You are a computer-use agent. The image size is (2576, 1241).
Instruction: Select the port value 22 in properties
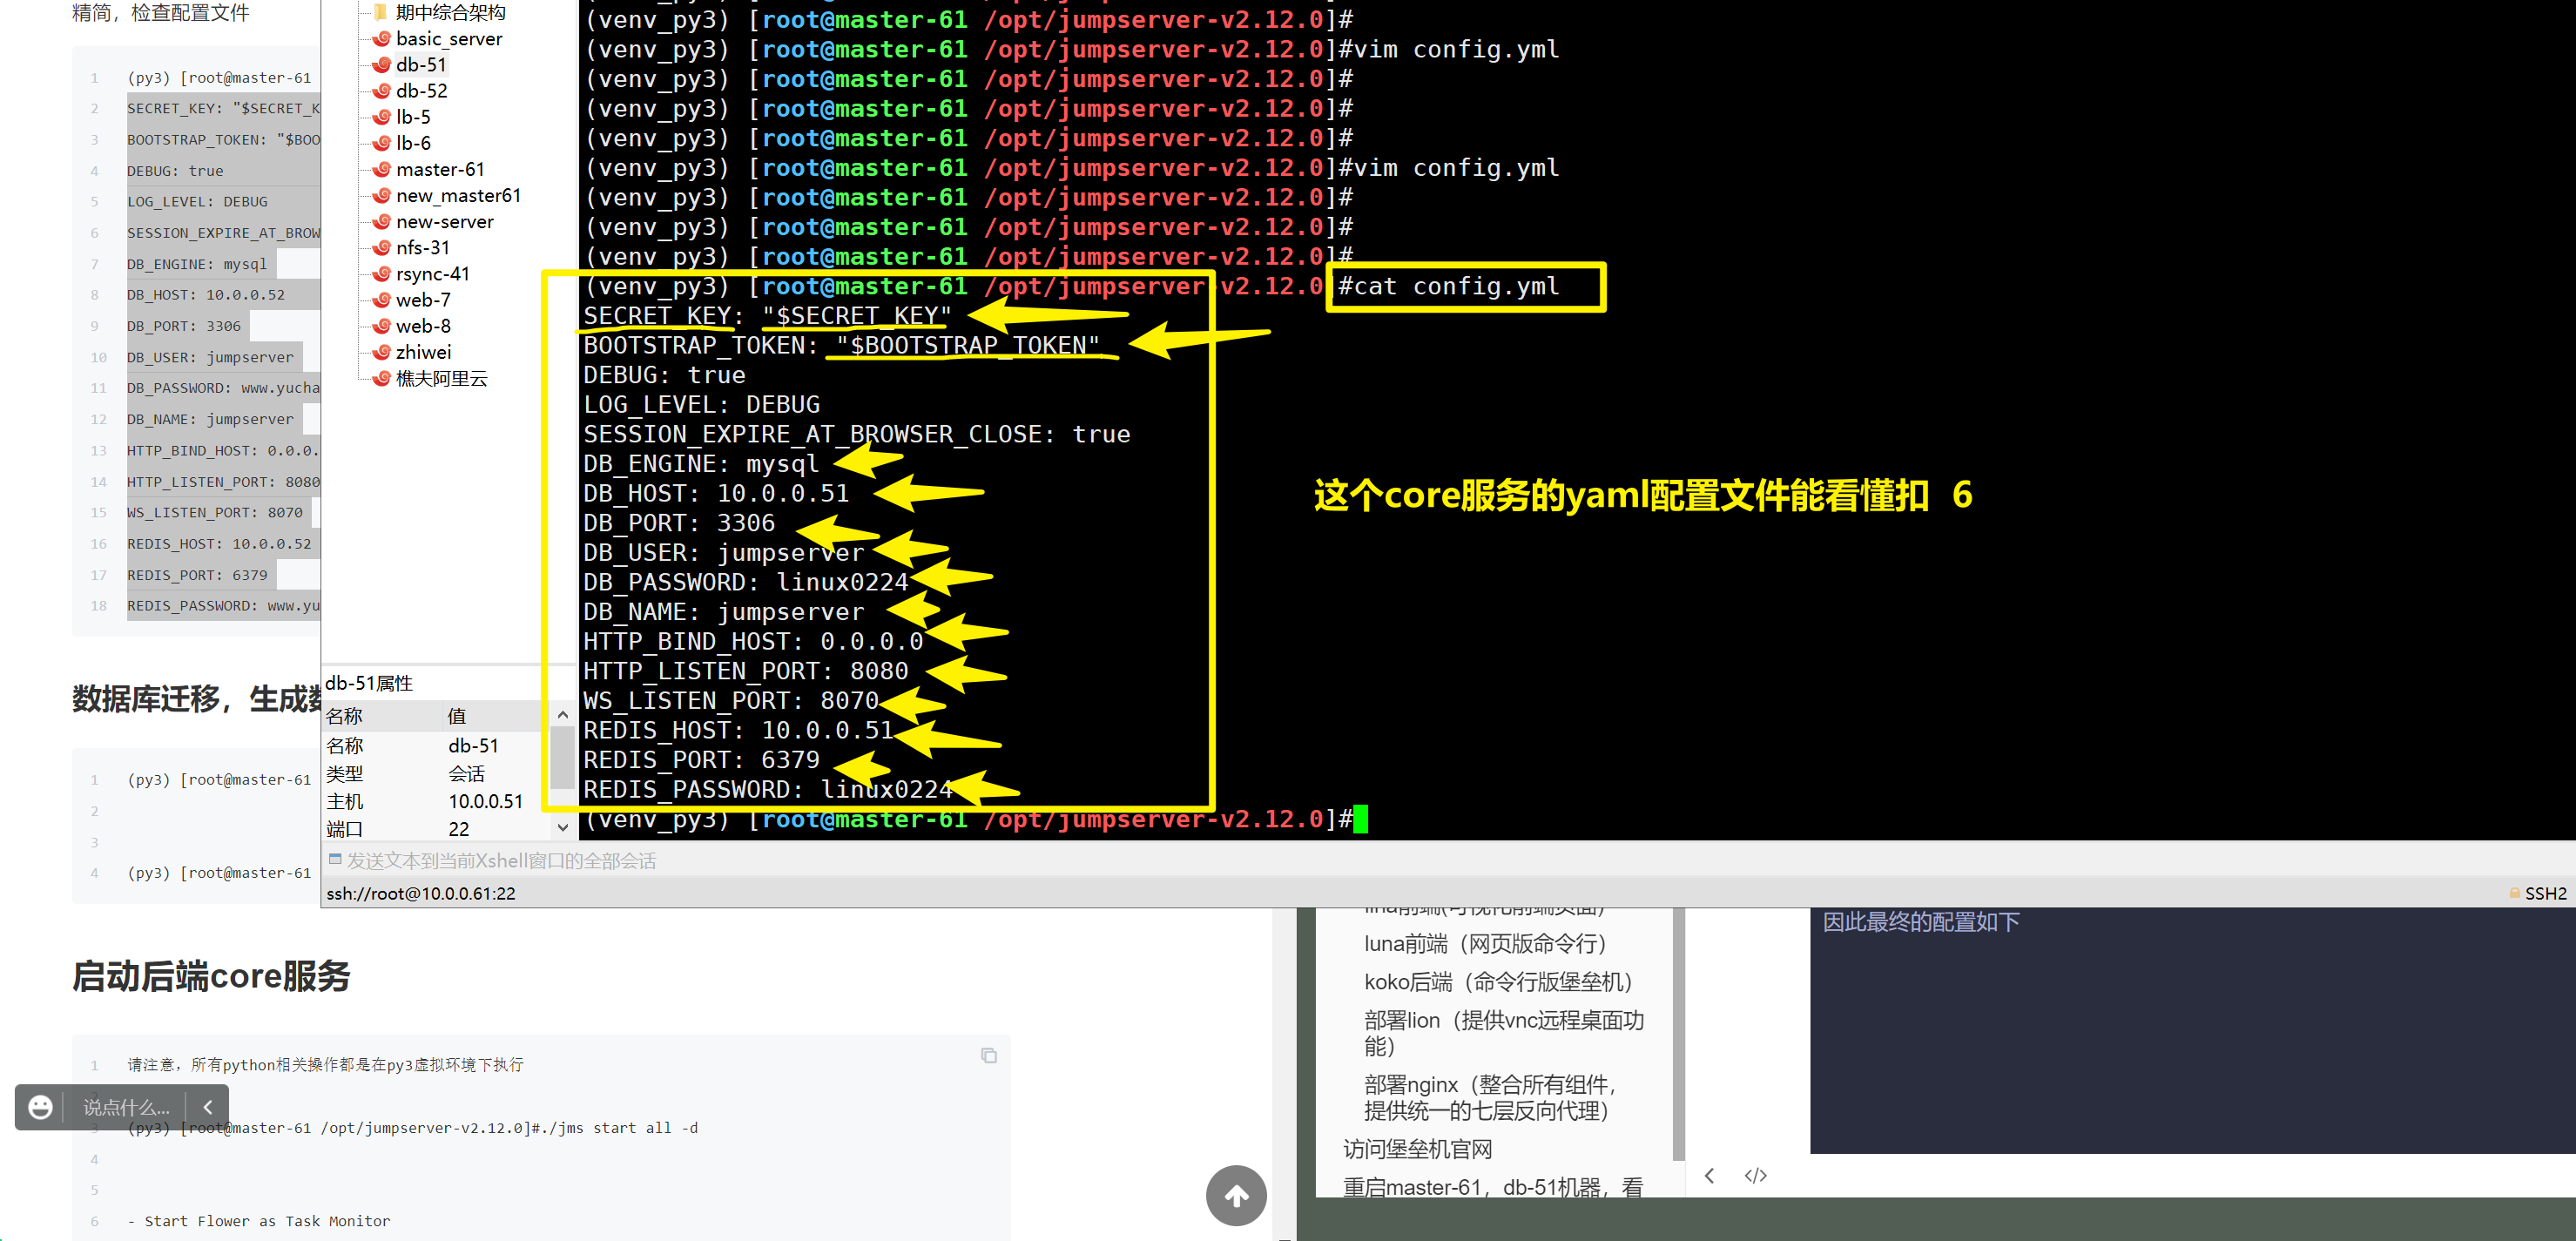(458, 829)
